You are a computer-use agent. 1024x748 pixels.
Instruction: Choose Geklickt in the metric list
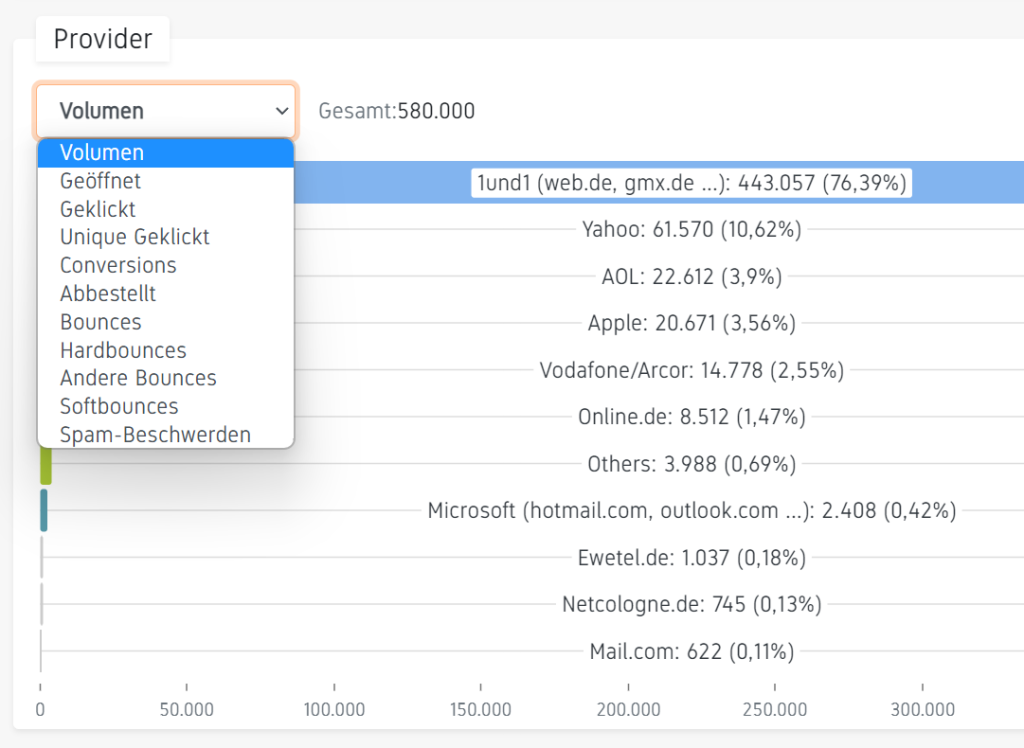click(97, 209)
